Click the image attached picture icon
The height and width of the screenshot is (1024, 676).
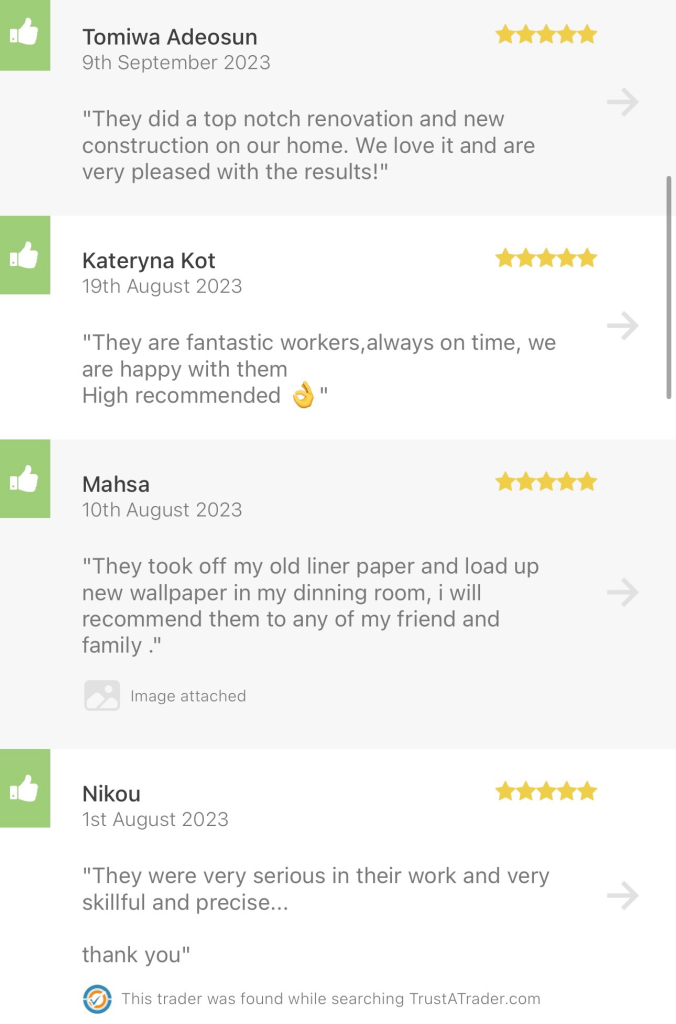point(102,696)
